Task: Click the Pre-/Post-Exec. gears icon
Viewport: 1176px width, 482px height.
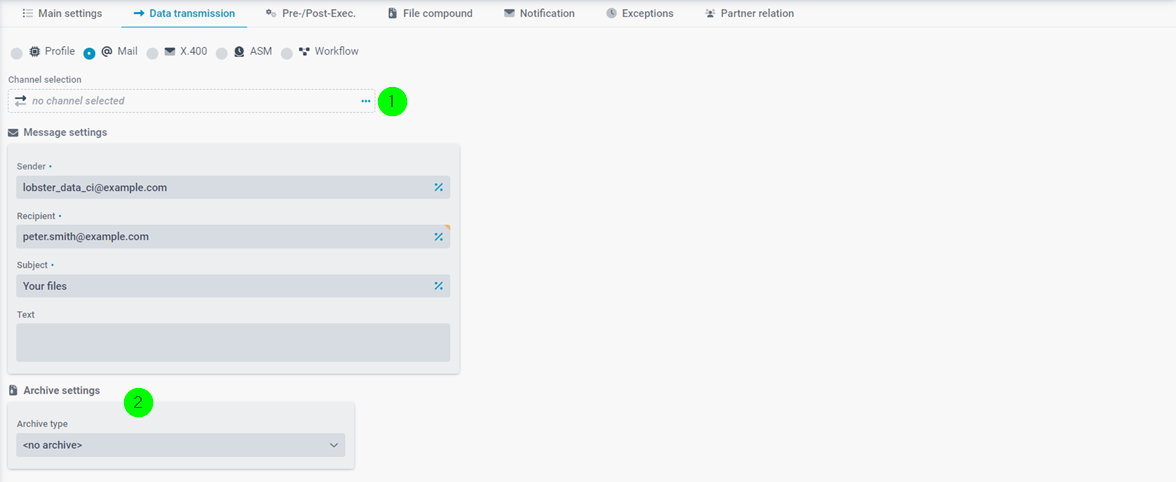Action: point(271,13)
